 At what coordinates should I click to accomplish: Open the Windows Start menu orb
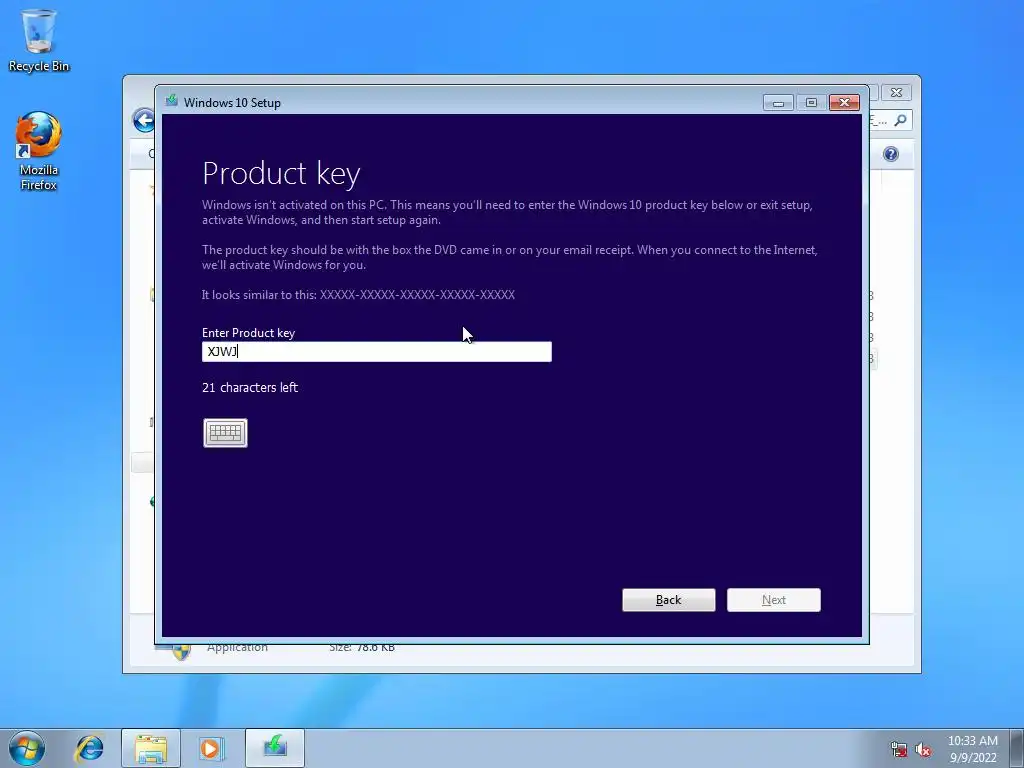[x=27, y=748]
